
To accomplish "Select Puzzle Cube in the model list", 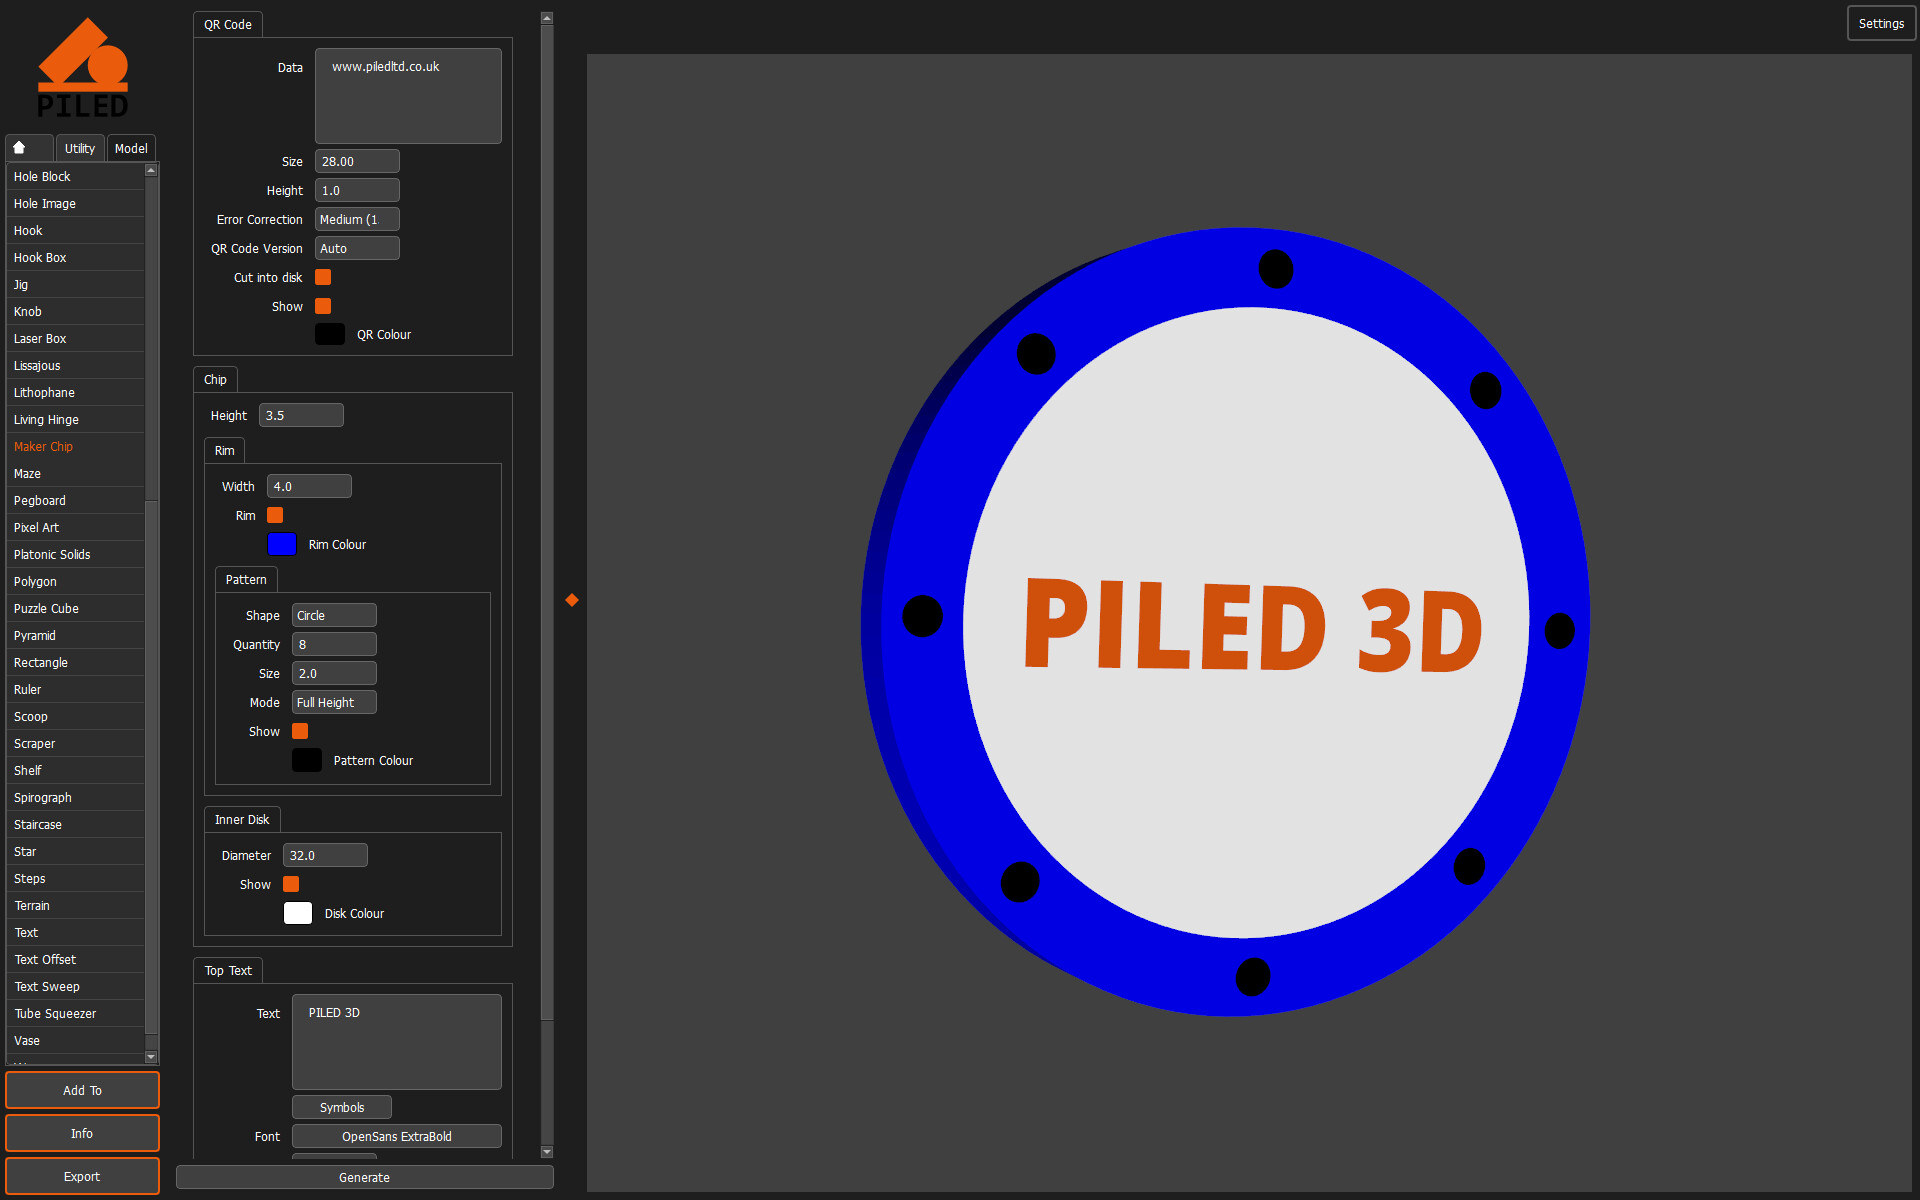I will click(x=75, y=608).
